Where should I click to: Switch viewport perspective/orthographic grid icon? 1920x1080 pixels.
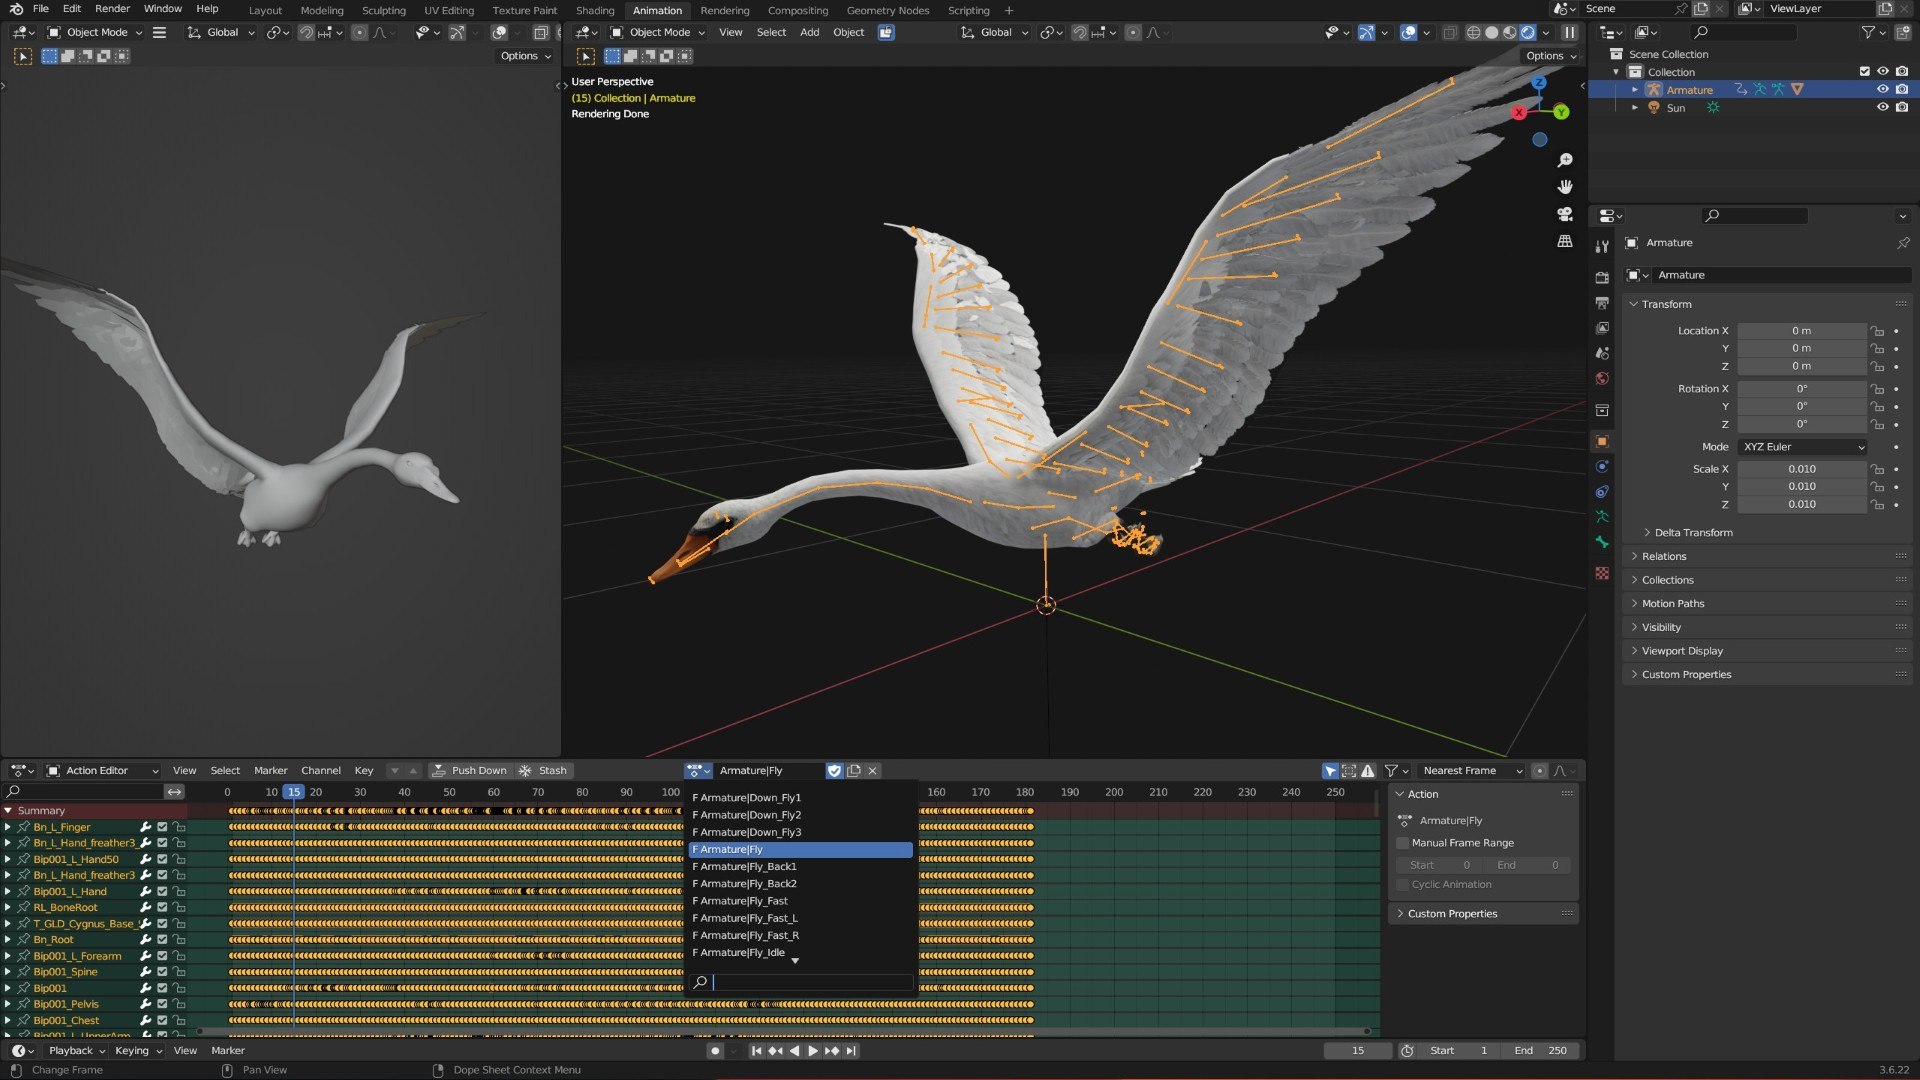pyautogui.click(x=1565, y=241)
